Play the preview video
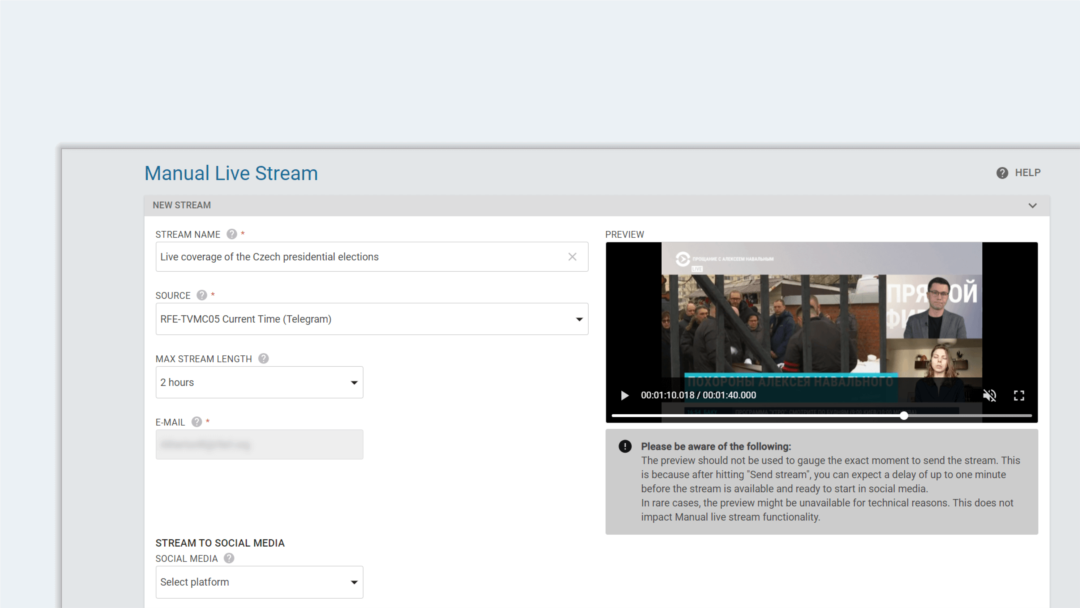1080x608 pixels. point(625,395)
